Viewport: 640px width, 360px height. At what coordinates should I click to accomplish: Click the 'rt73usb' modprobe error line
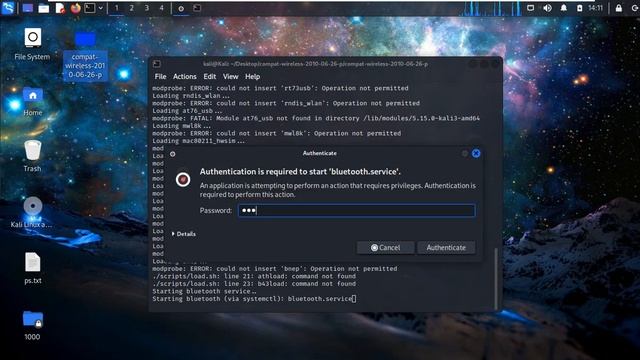click(x=280, y=88)
